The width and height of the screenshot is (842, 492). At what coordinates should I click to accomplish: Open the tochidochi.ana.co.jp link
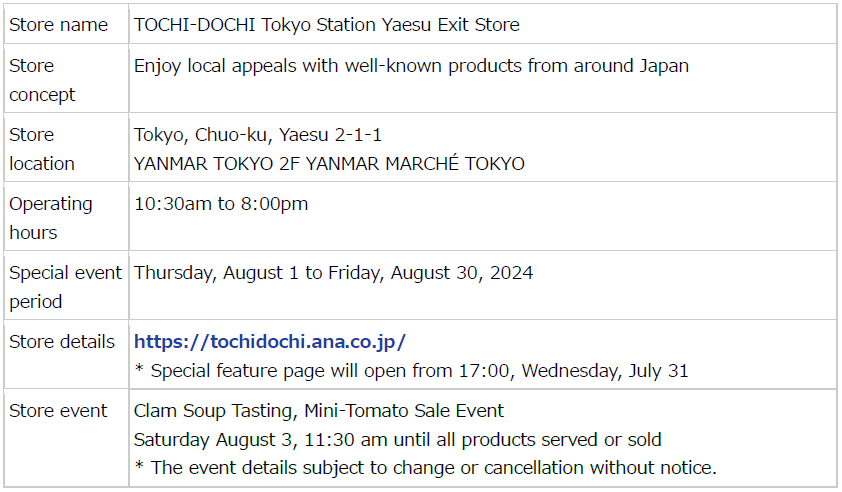click(270, 342)
